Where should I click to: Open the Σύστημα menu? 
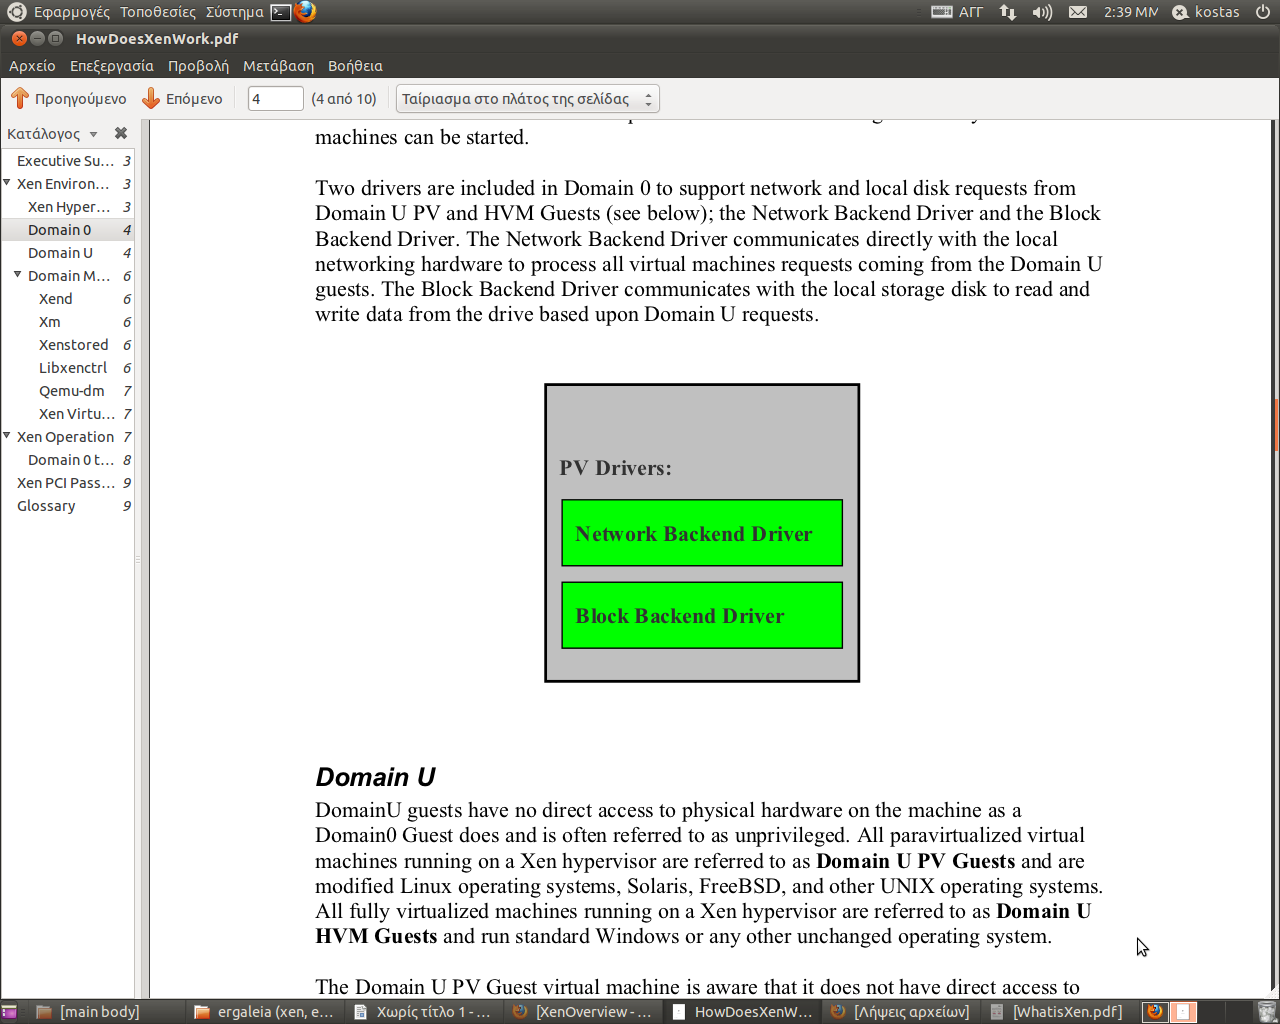[235, 12]
